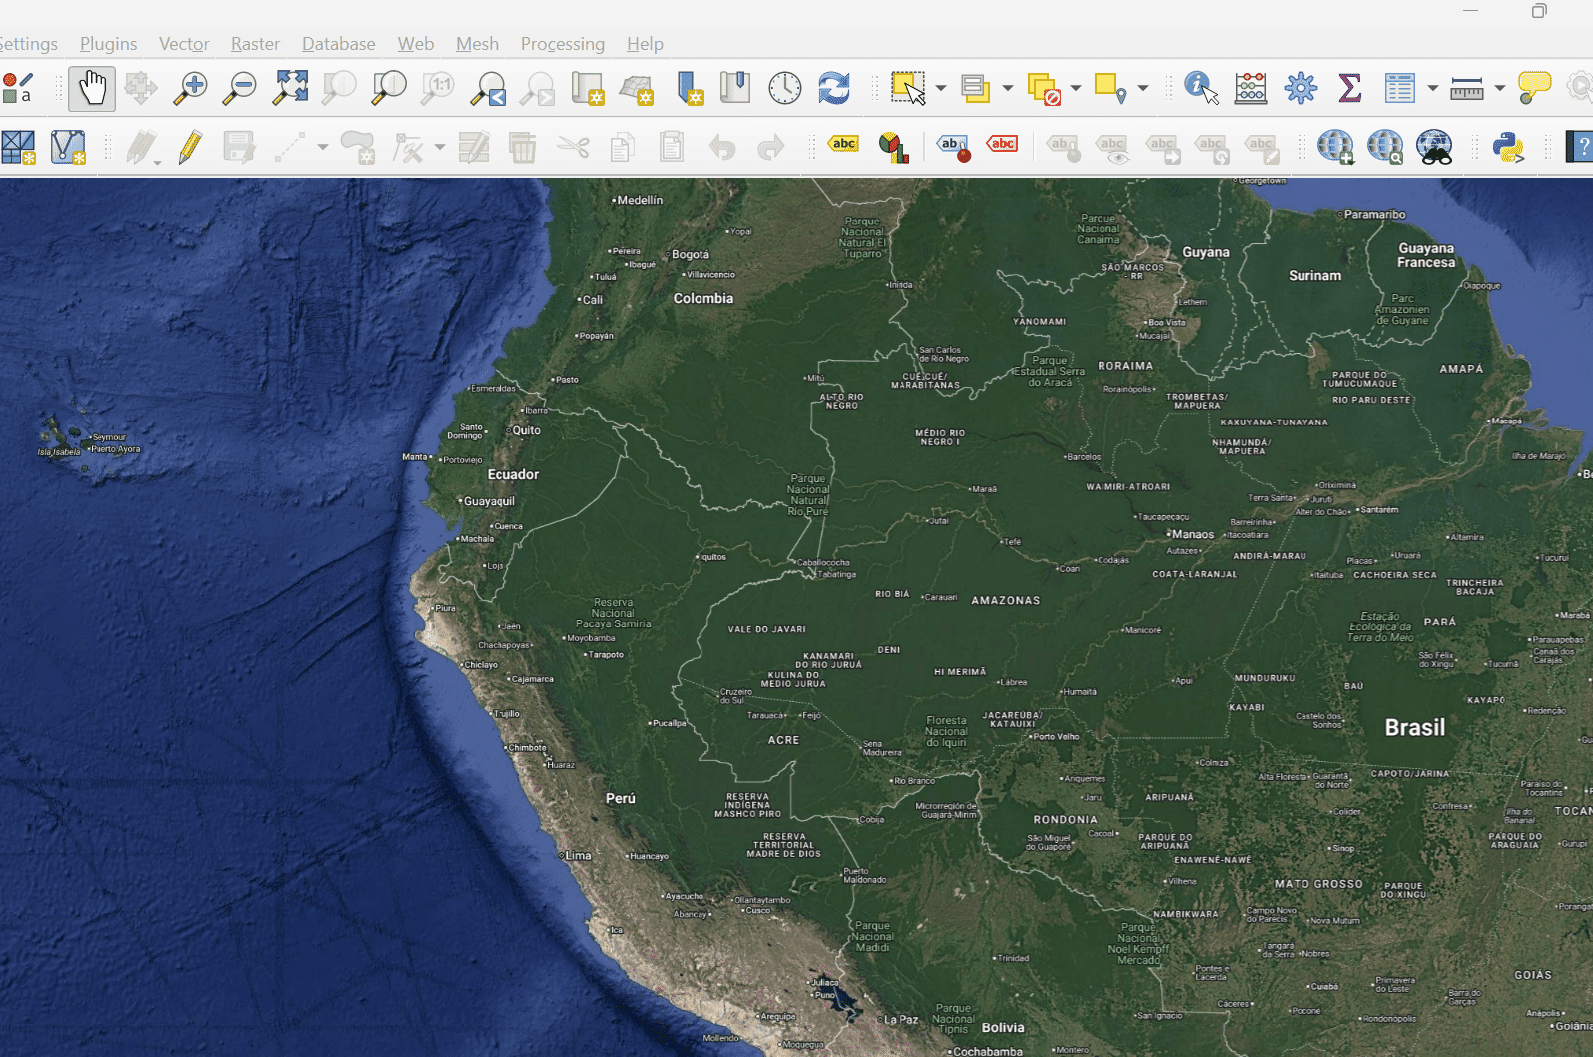Image resolution: width=1593 pixels, height=1057 pixels.
Task: Deselect features from all layers
Action: pyautogui.click(x=1044, y=88)
